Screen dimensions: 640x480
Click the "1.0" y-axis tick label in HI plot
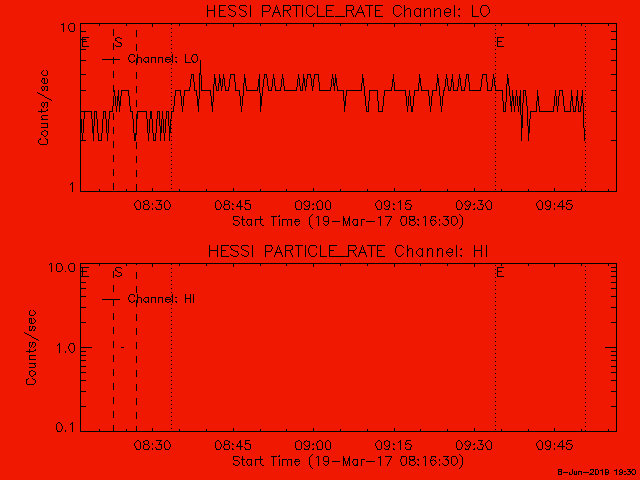pyautogui.click(x=65, y=348)
